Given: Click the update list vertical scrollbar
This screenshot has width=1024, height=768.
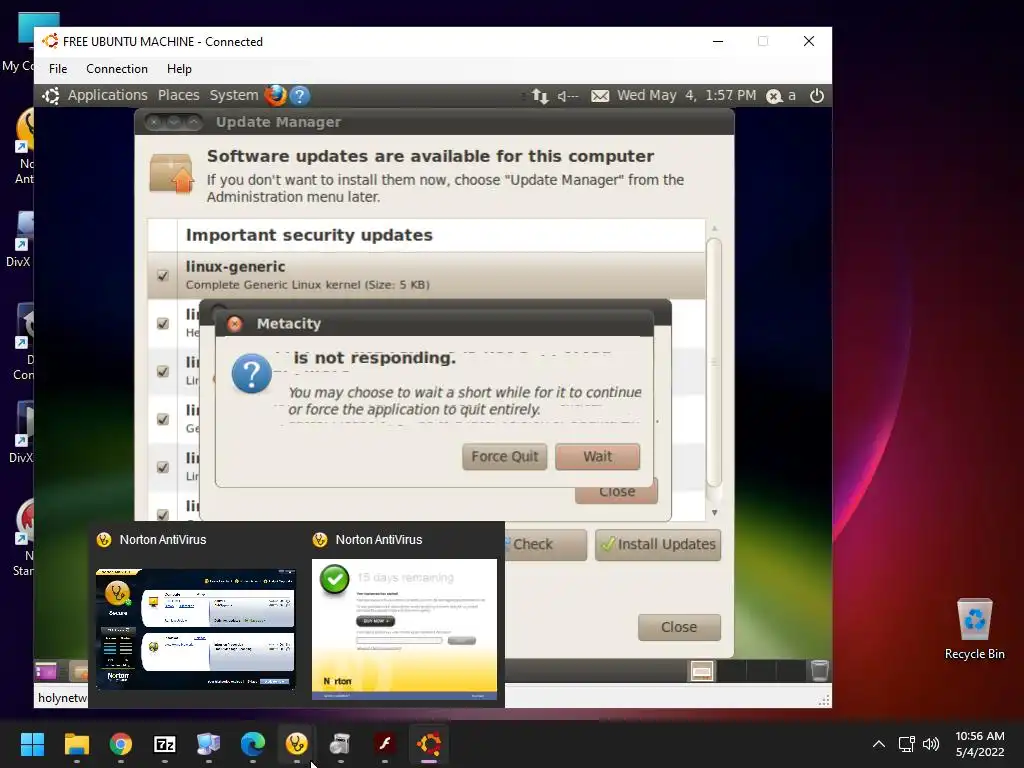Looking at the screenshot, I should (x=714, y=362).
